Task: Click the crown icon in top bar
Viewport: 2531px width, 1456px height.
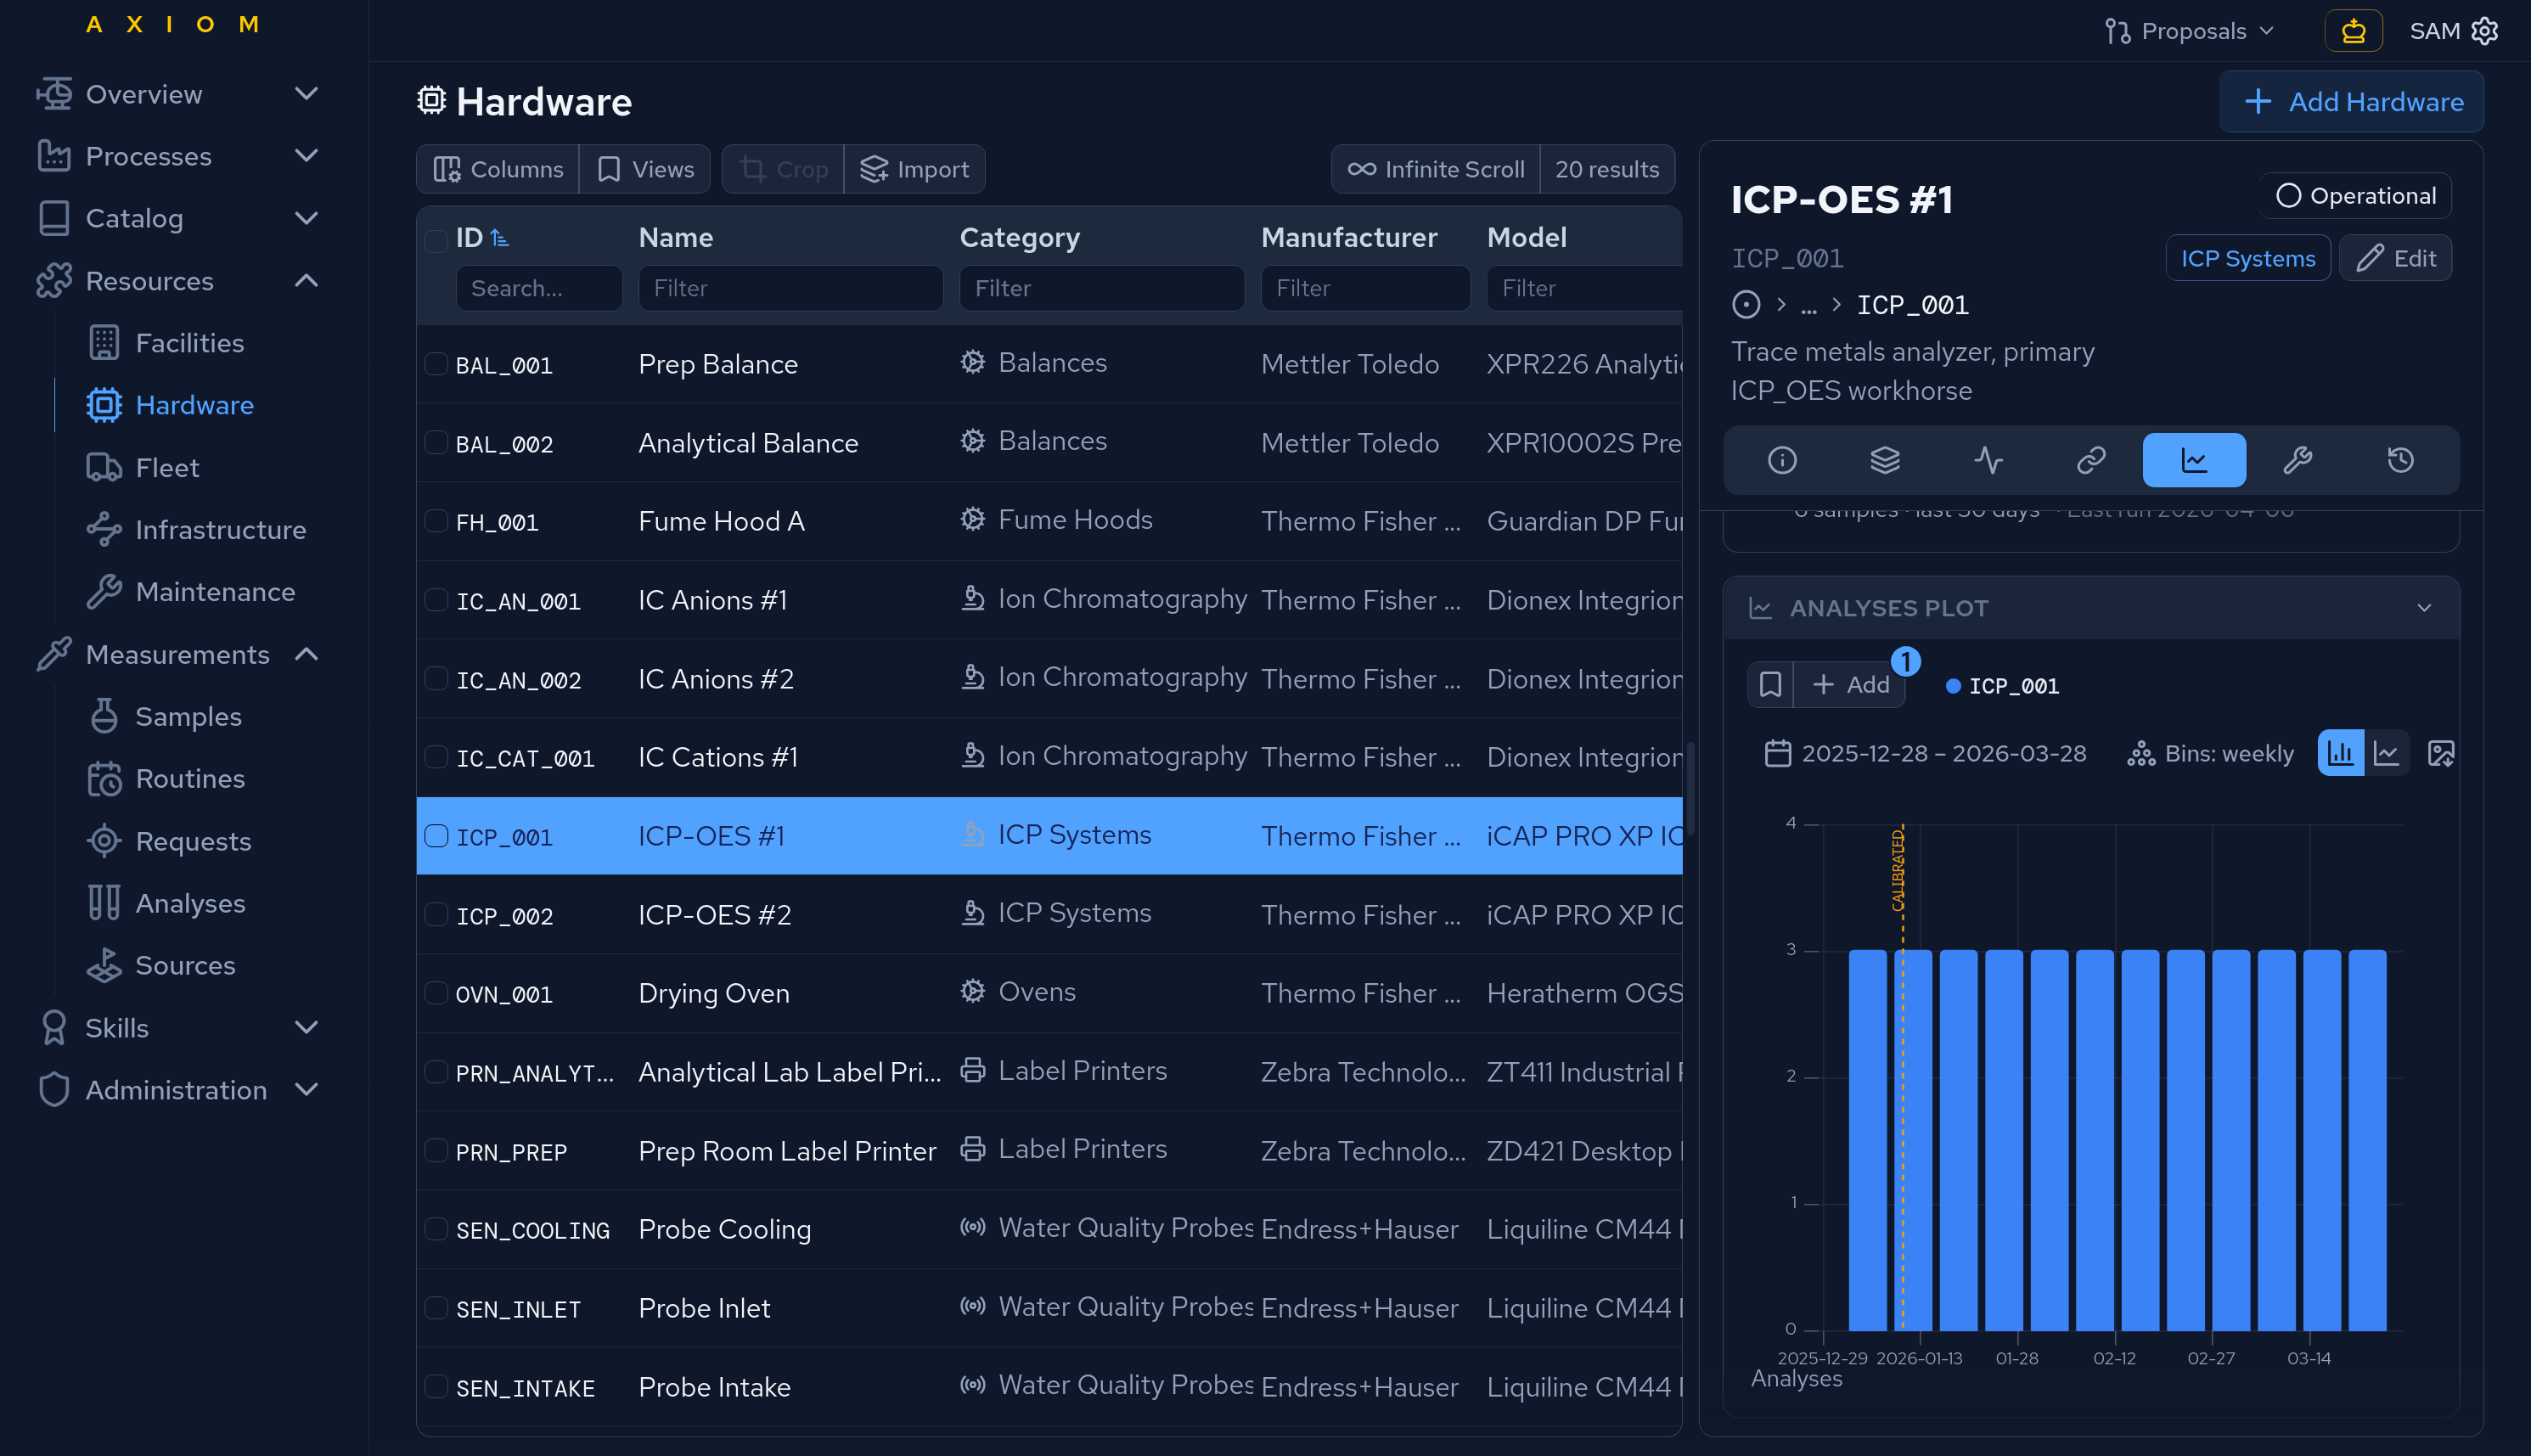Action: [2353, 31]
